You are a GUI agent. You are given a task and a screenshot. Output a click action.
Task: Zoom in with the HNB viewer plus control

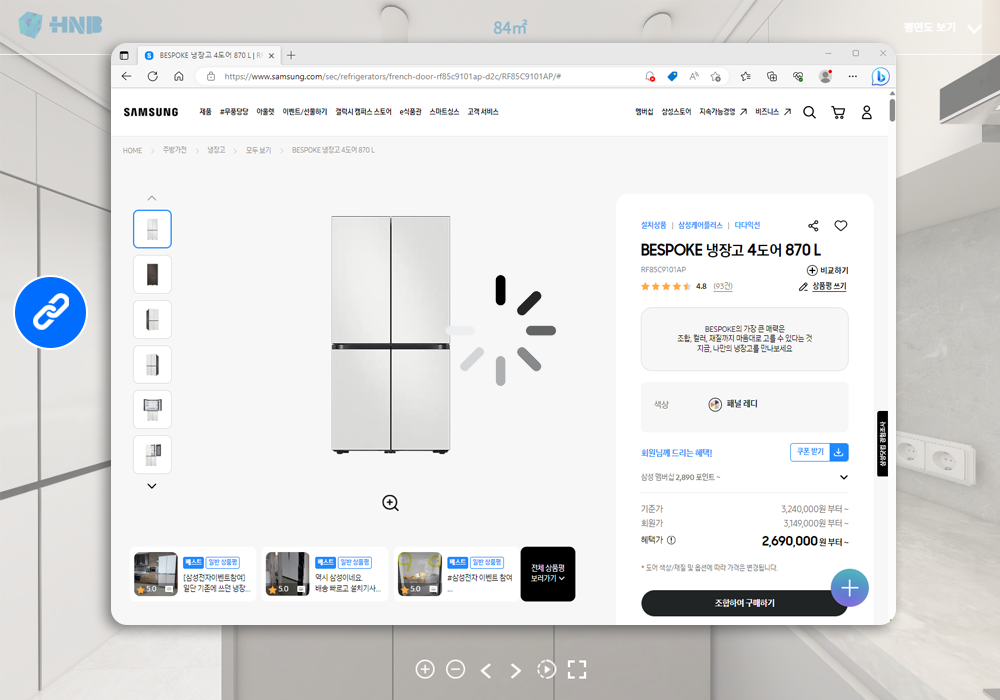click(x=425, y=669)
